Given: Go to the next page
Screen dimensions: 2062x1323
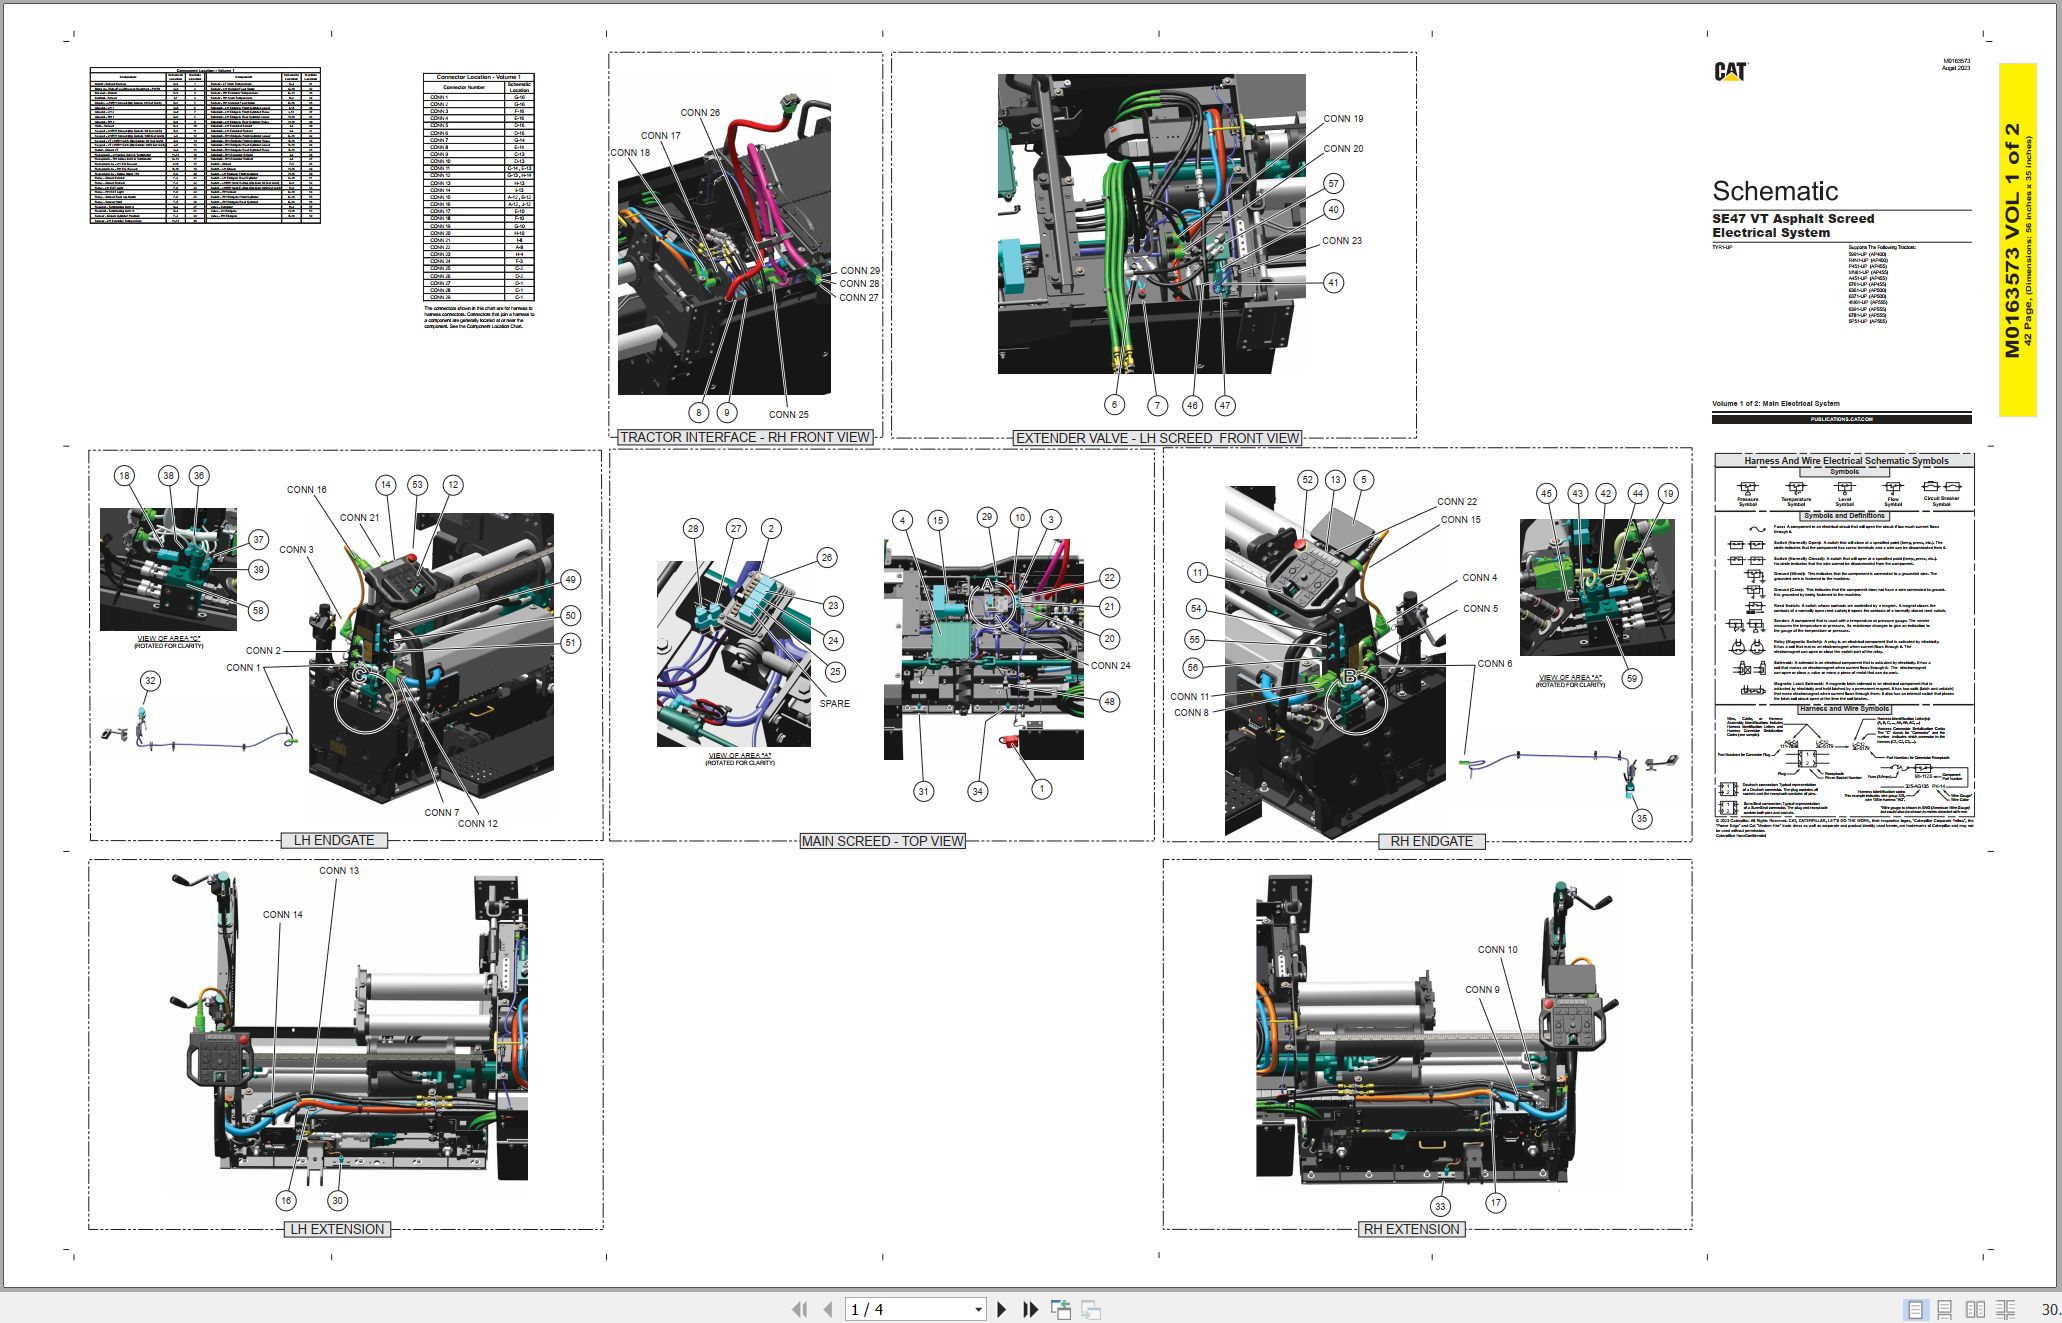Looking at the screenshot, I should (x=1001, y=1309).
